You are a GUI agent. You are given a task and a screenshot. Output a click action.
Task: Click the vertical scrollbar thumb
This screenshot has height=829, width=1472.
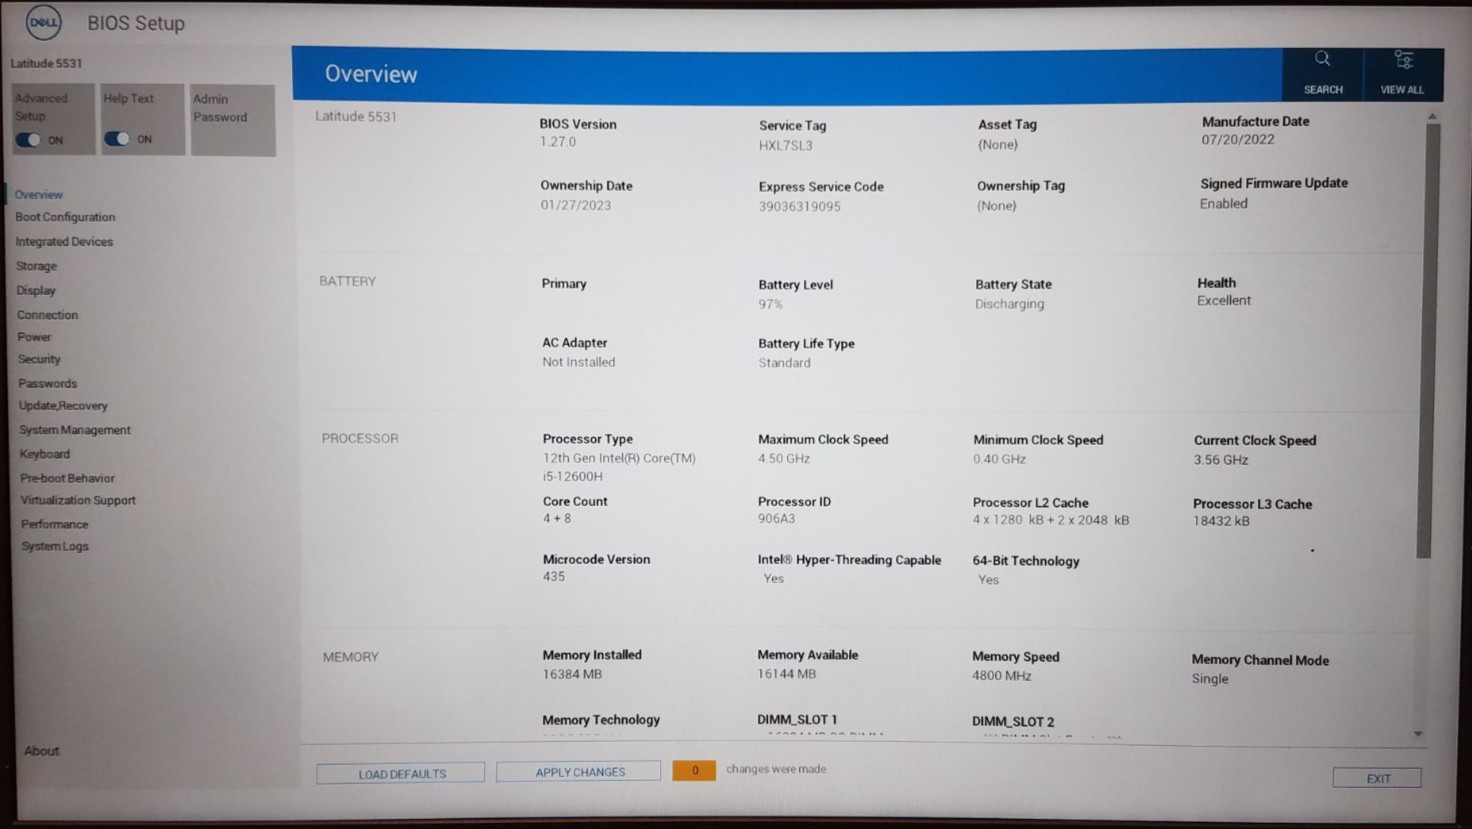[x=1428, y=340]
